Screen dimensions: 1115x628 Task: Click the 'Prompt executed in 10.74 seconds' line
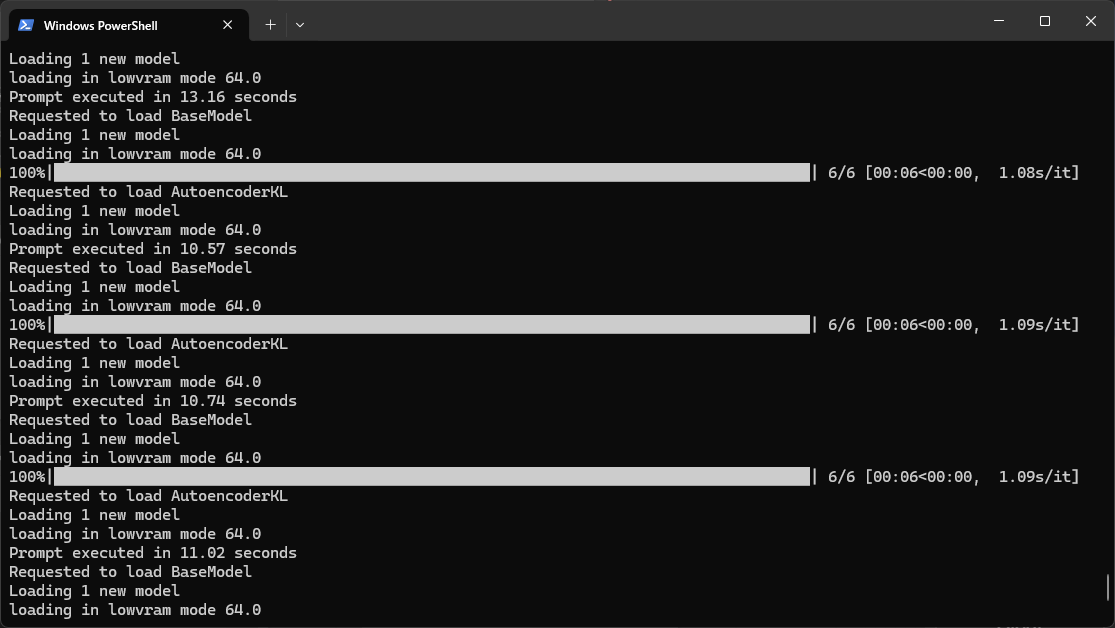click(x=153, y=401)
